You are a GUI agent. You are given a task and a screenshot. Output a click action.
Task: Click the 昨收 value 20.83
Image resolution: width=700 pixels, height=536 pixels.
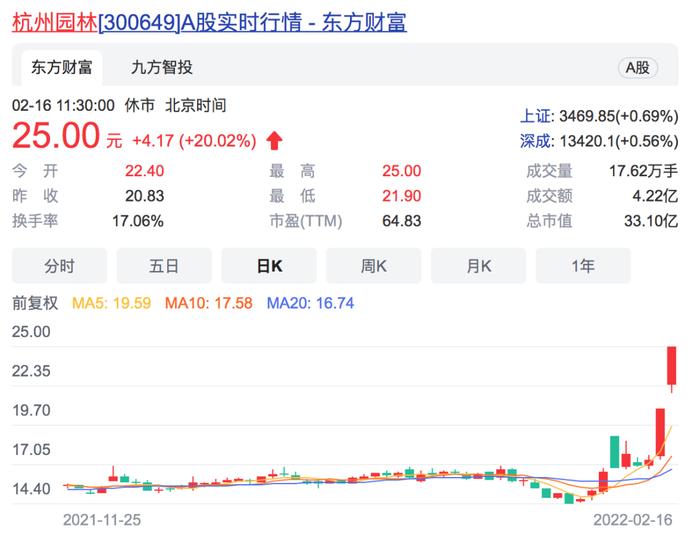(145, 196)
